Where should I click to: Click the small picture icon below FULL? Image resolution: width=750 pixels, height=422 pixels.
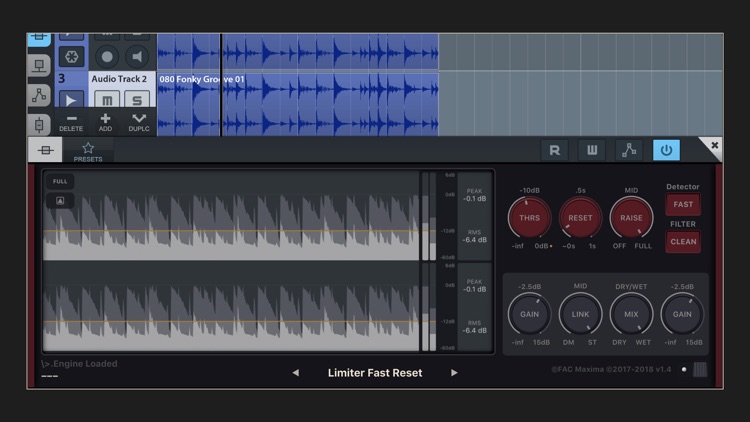pyautogui.click(x=60, y=200)
